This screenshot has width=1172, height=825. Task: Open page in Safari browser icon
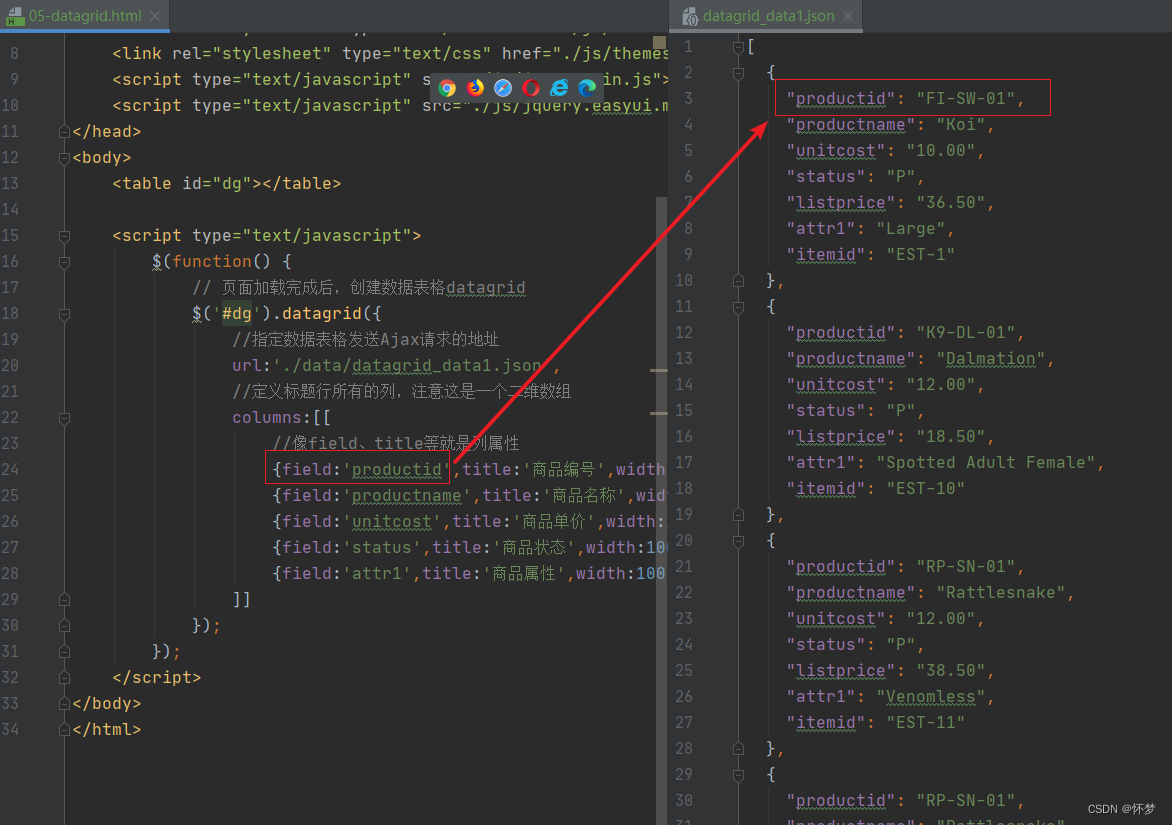coord(503,88)
